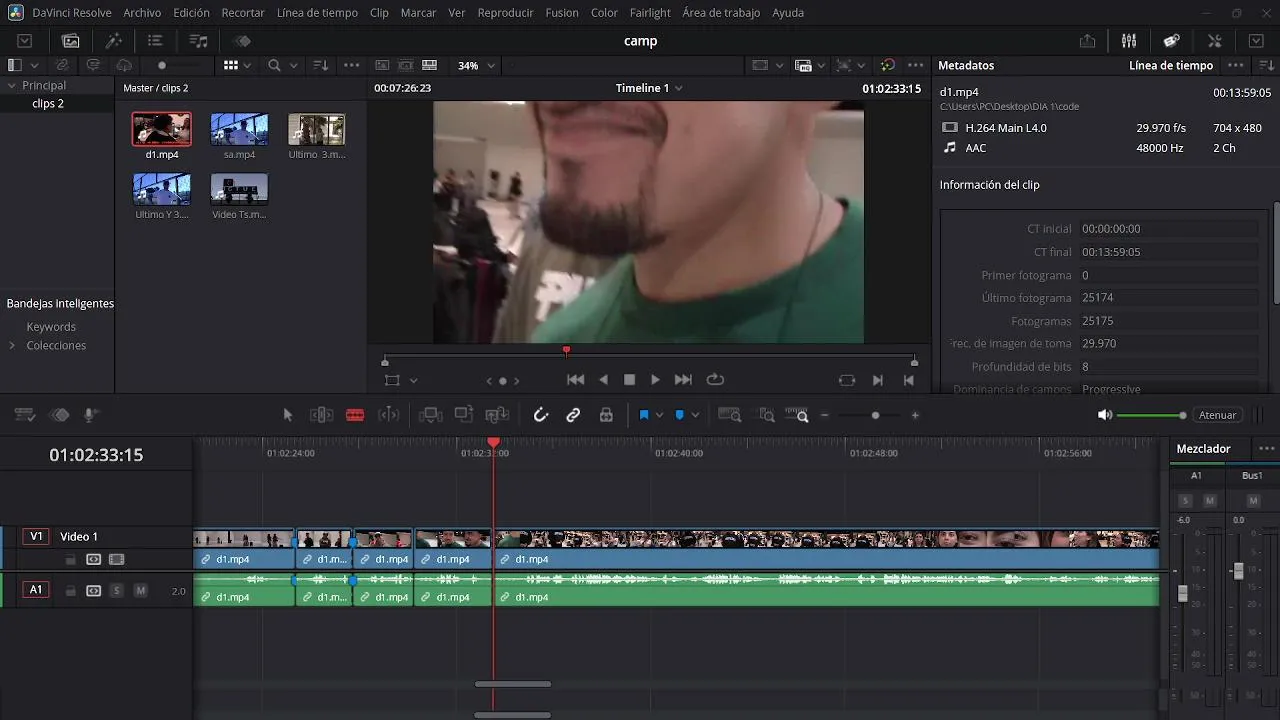1280x720 pixels.
Task: Click the Overwrite Clip icon
Action: [464, 415]
